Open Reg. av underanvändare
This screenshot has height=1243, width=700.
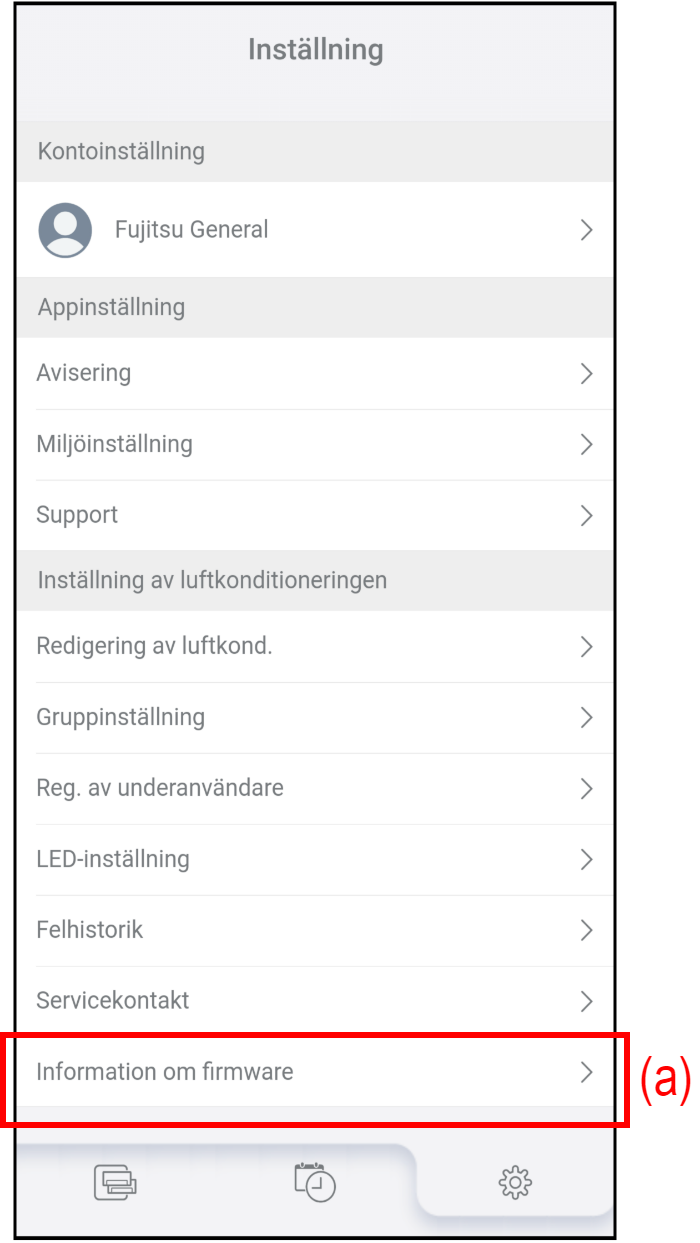pyautogui.click(x=160, y=788)
